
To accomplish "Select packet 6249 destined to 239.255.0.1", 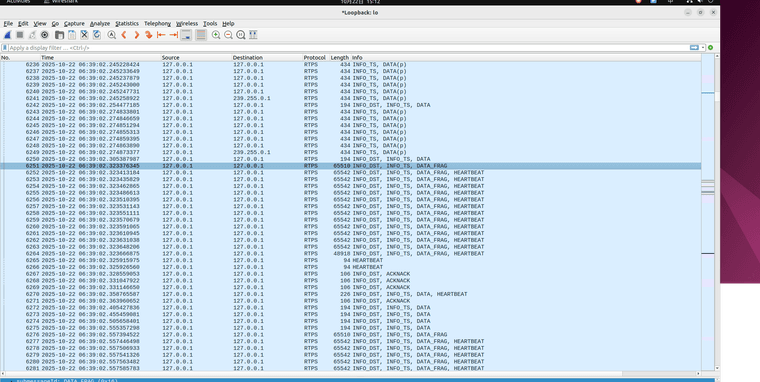I will click(x=350, y=152).
